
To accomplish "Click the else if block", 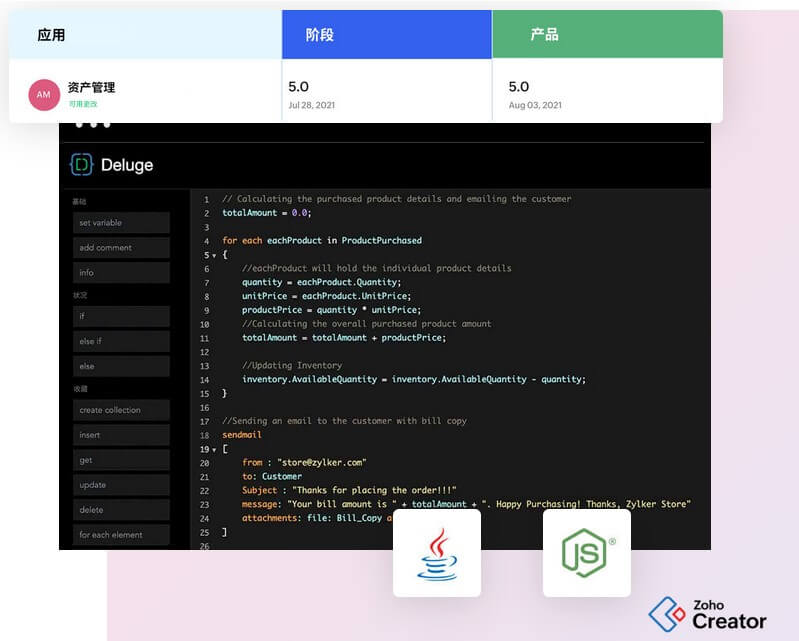I will pyautogui.click(x=121, y=341).
